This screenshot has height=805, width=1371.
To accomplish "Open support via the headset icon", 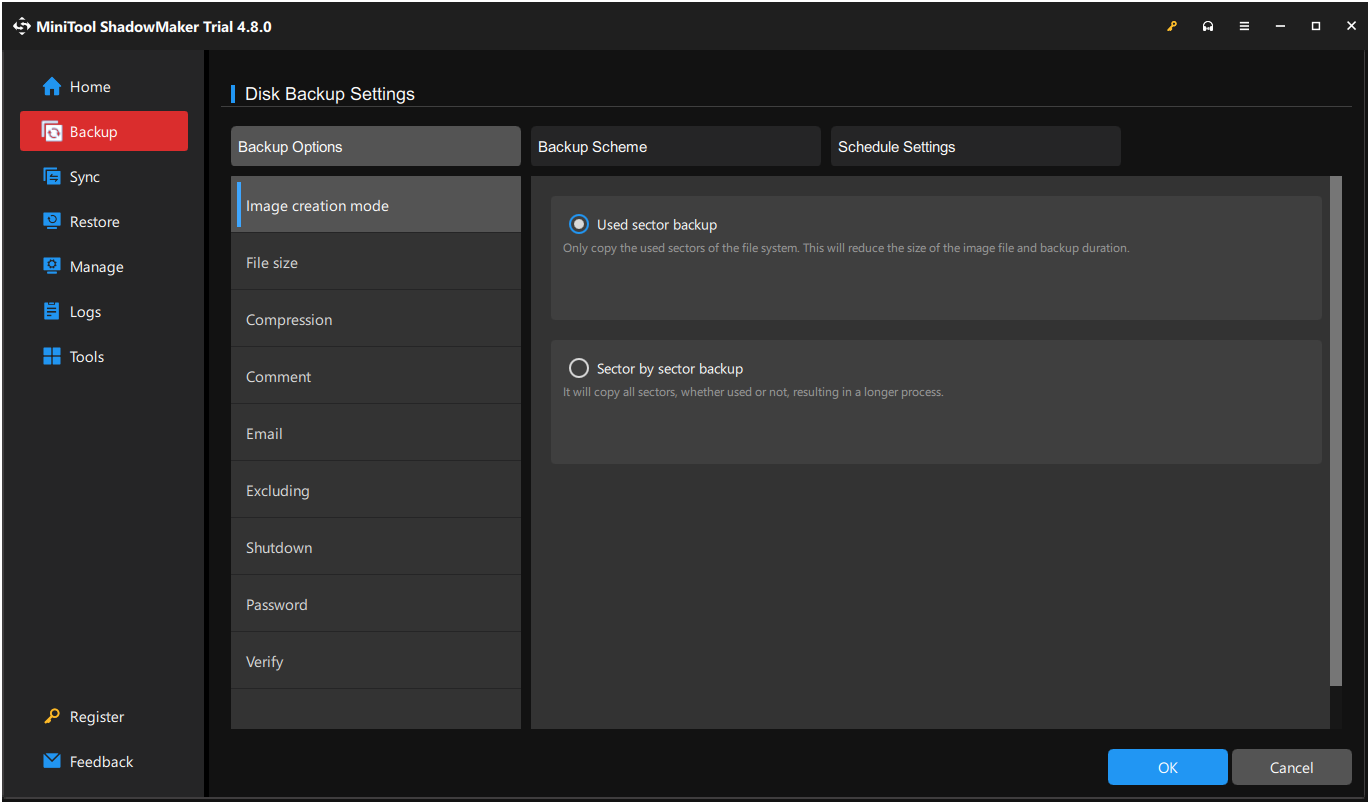I will pos(1207,26).
